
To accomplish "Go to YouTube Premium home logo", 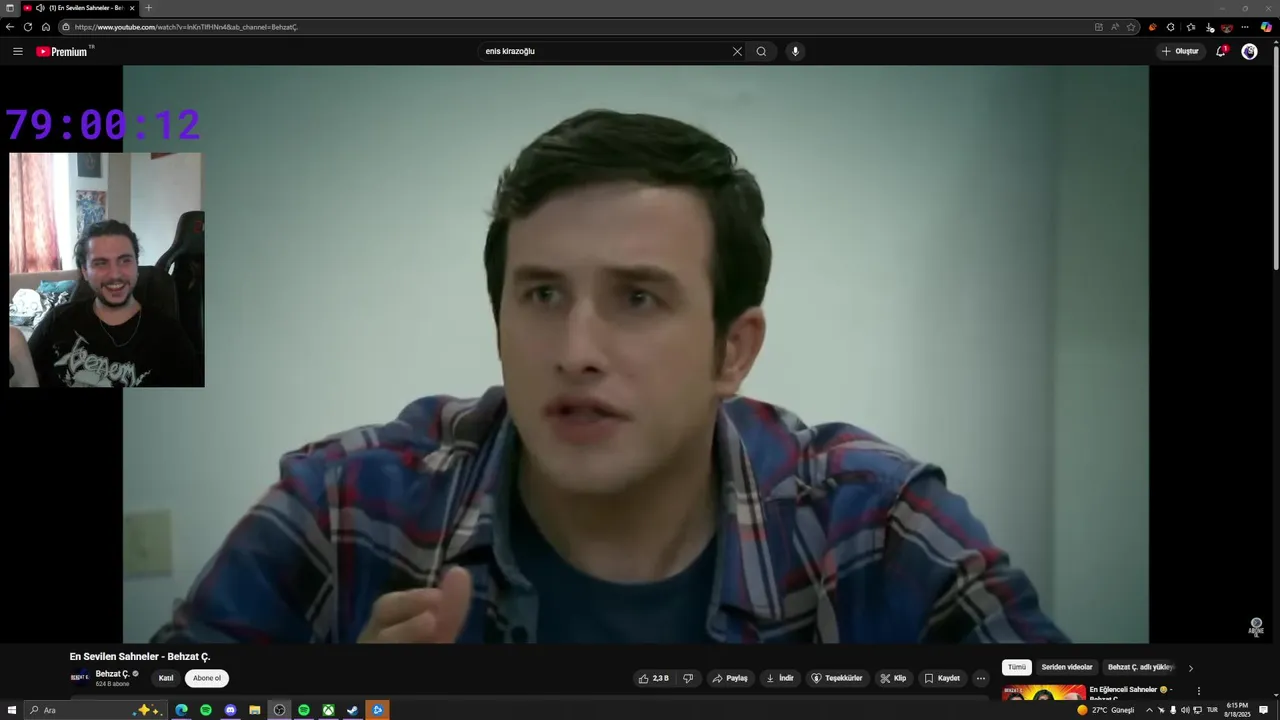I will click(x=62, y=51).
